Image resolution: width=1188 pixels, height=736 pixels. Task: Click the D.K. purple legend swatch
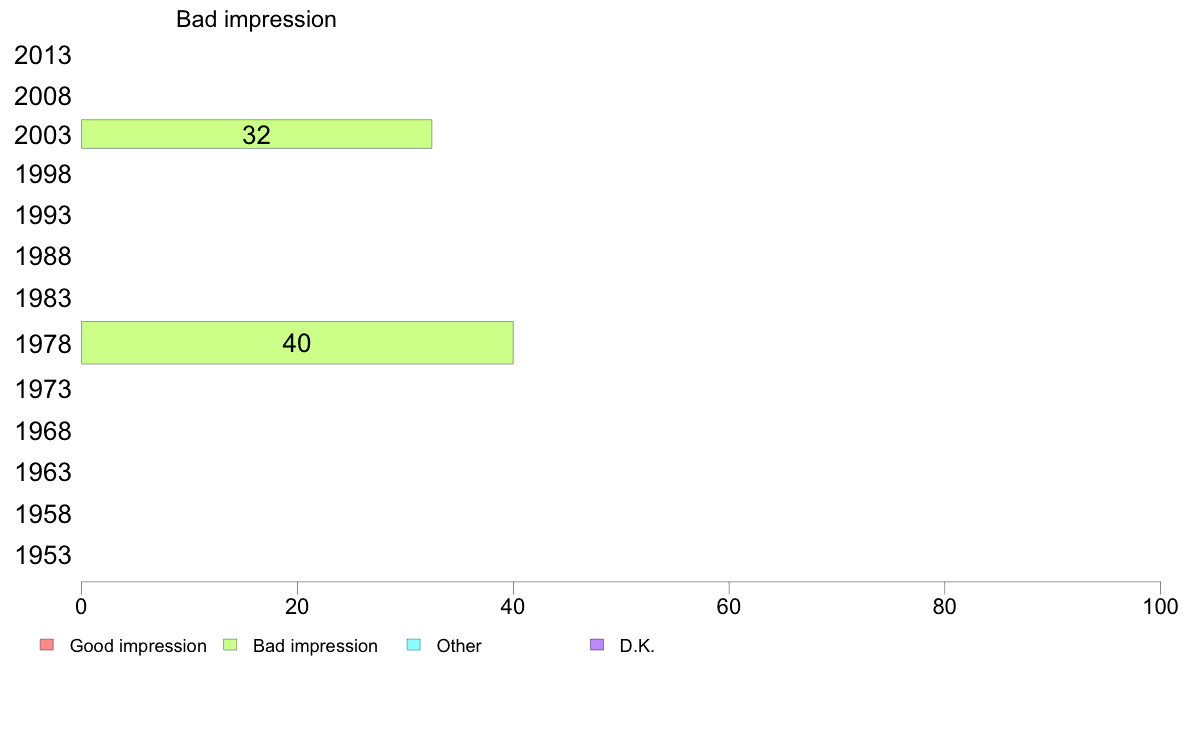597,645
